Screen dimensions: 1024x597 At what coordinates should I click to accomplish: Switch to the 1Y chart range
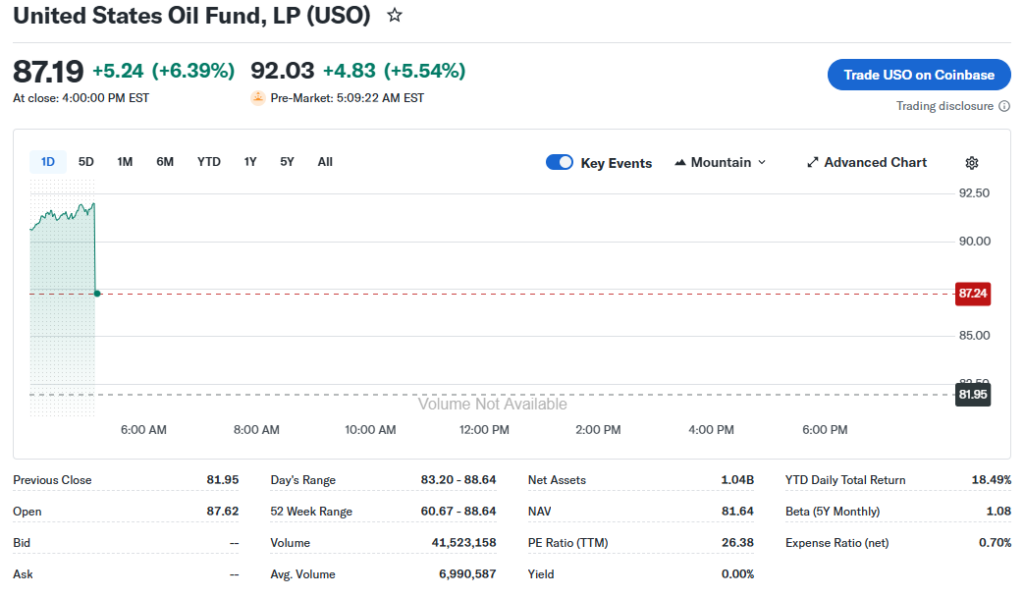coord(250,162)
